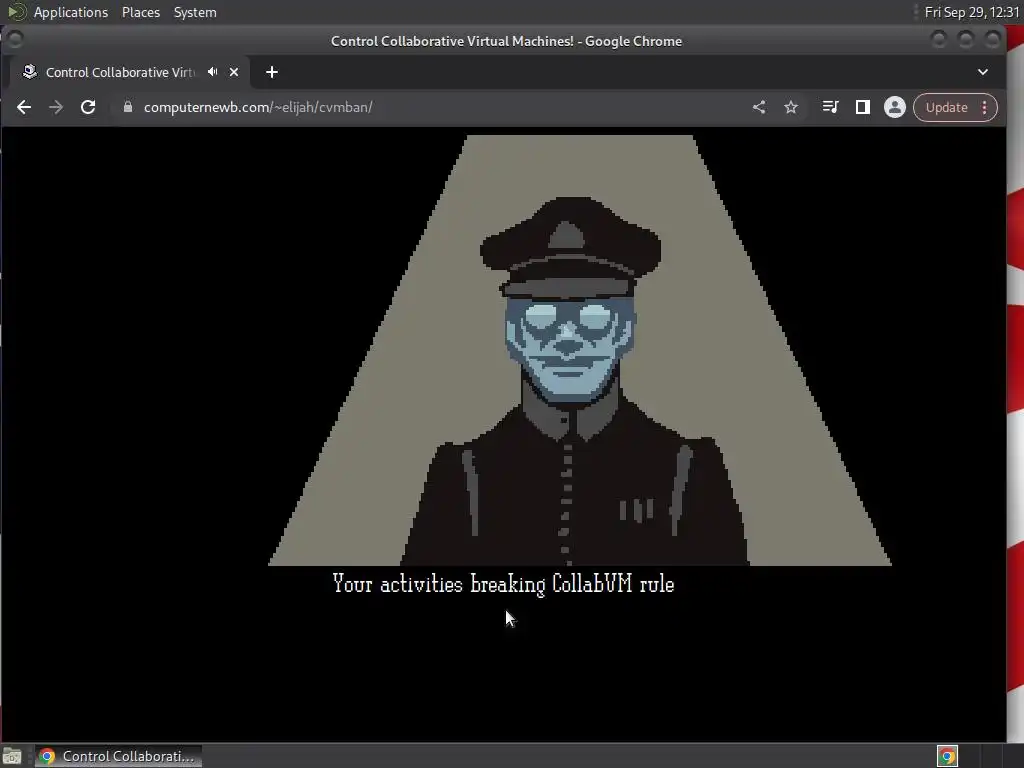Click the Update button
1024x768 pixels.
pos(946,108)
